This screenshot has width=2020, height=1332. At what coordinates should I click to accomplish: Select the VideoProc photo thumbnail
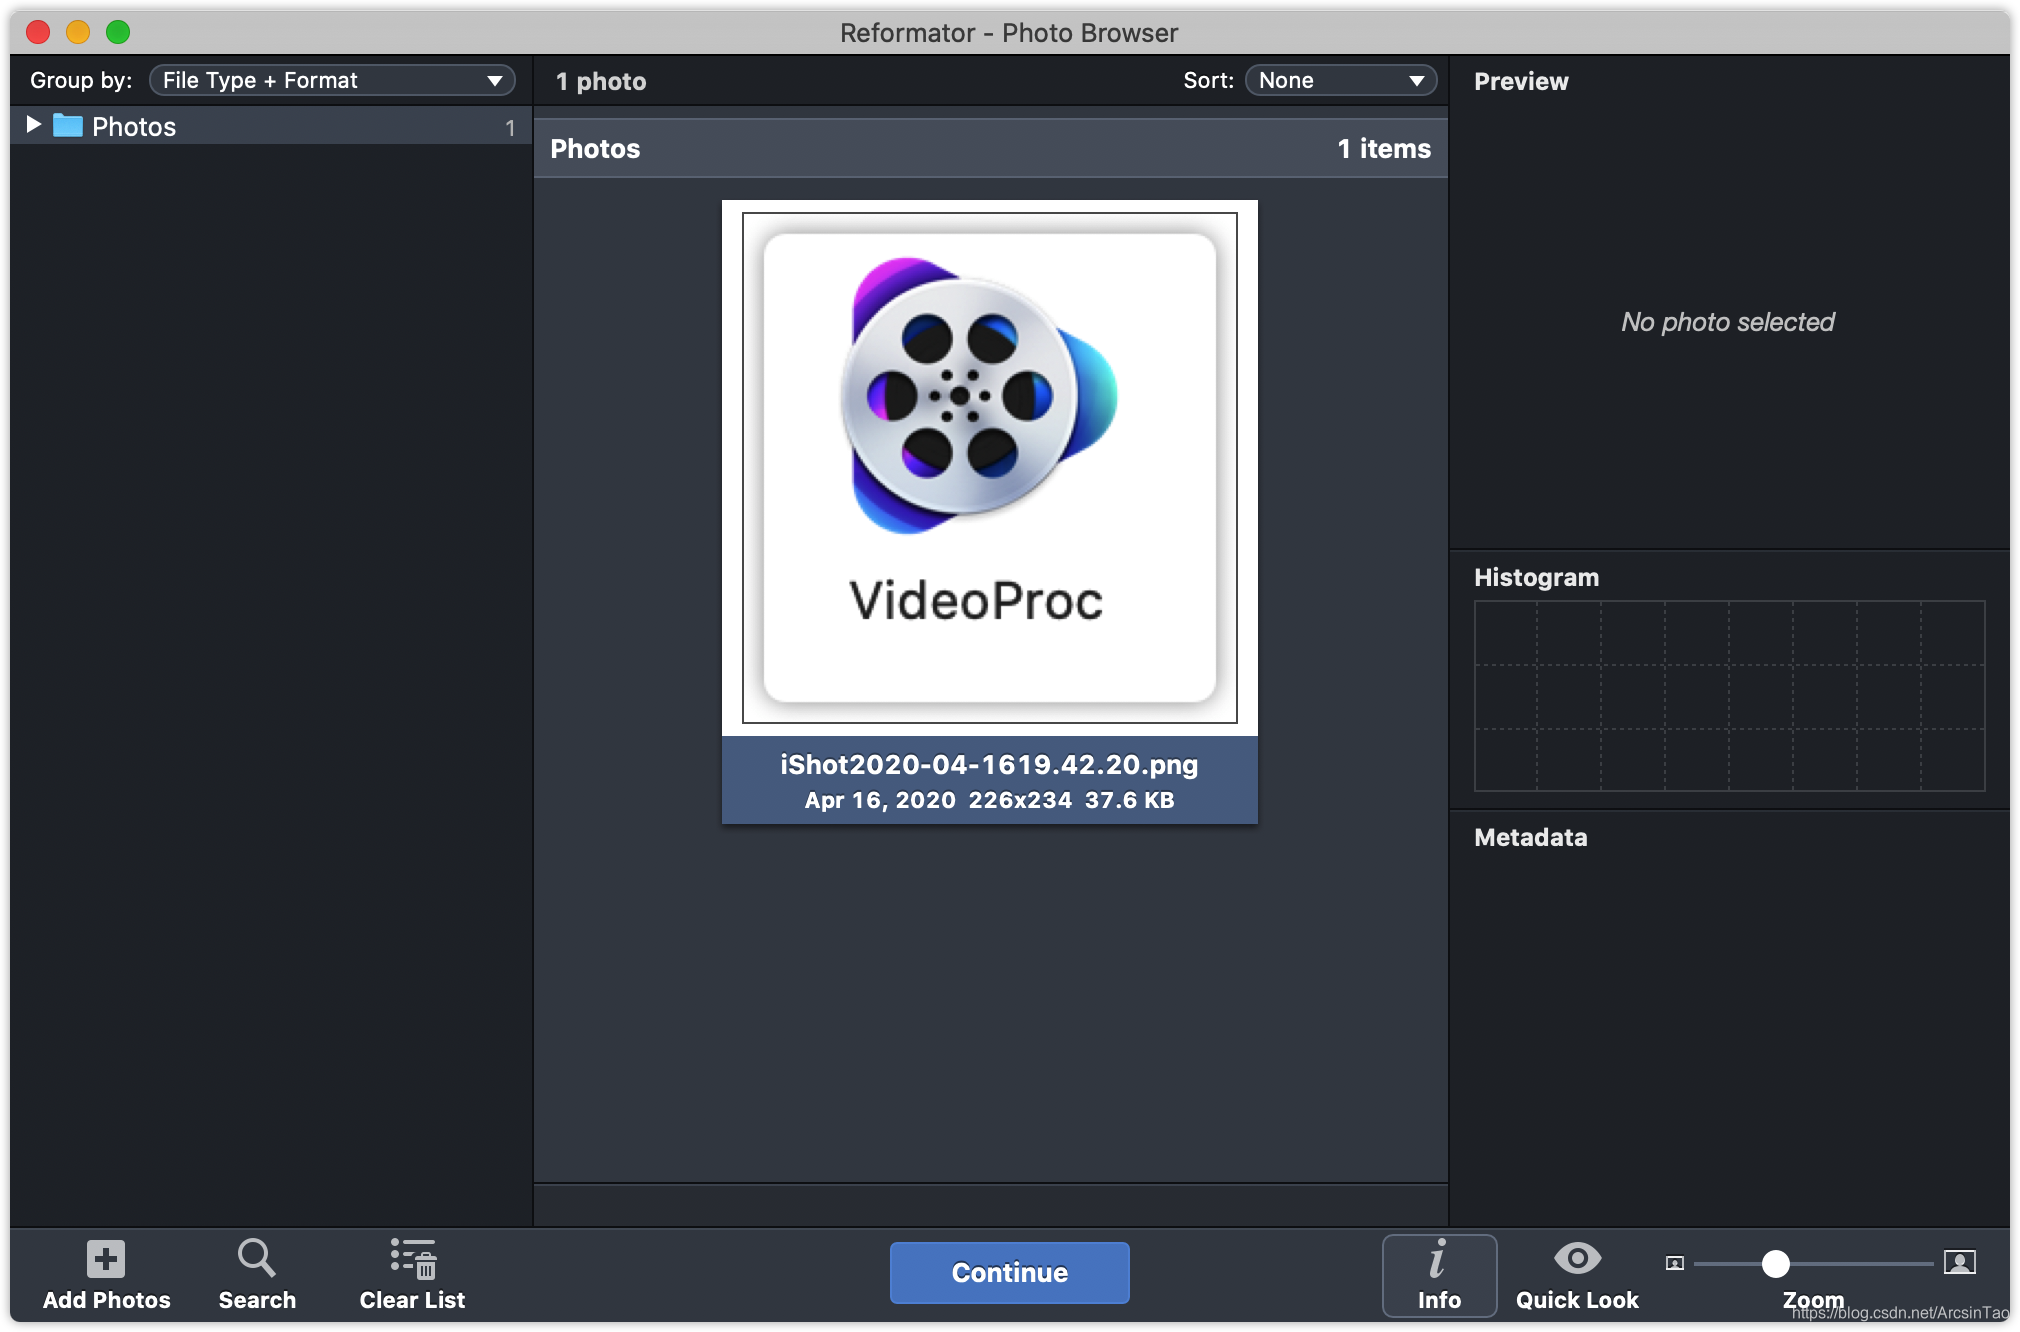[x=989, y=467]
